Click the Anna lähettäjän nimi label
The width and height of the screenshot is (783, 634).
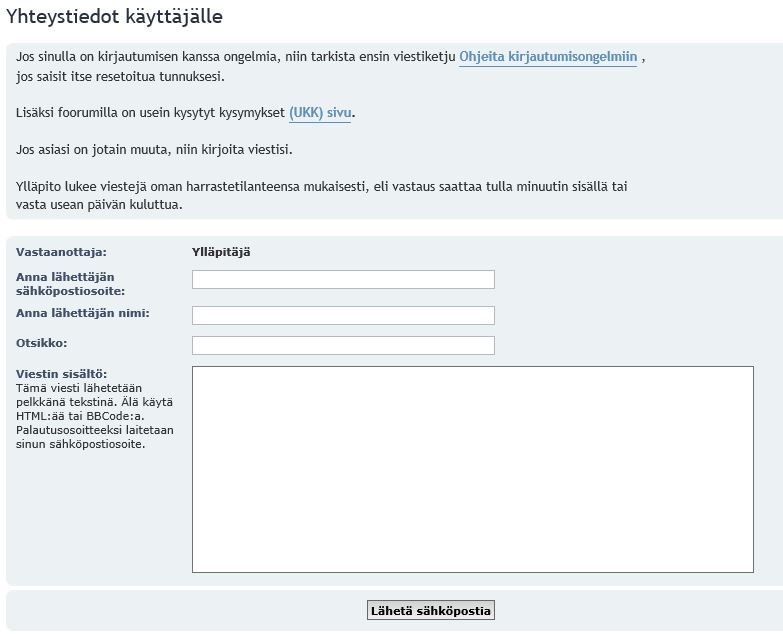83,313
